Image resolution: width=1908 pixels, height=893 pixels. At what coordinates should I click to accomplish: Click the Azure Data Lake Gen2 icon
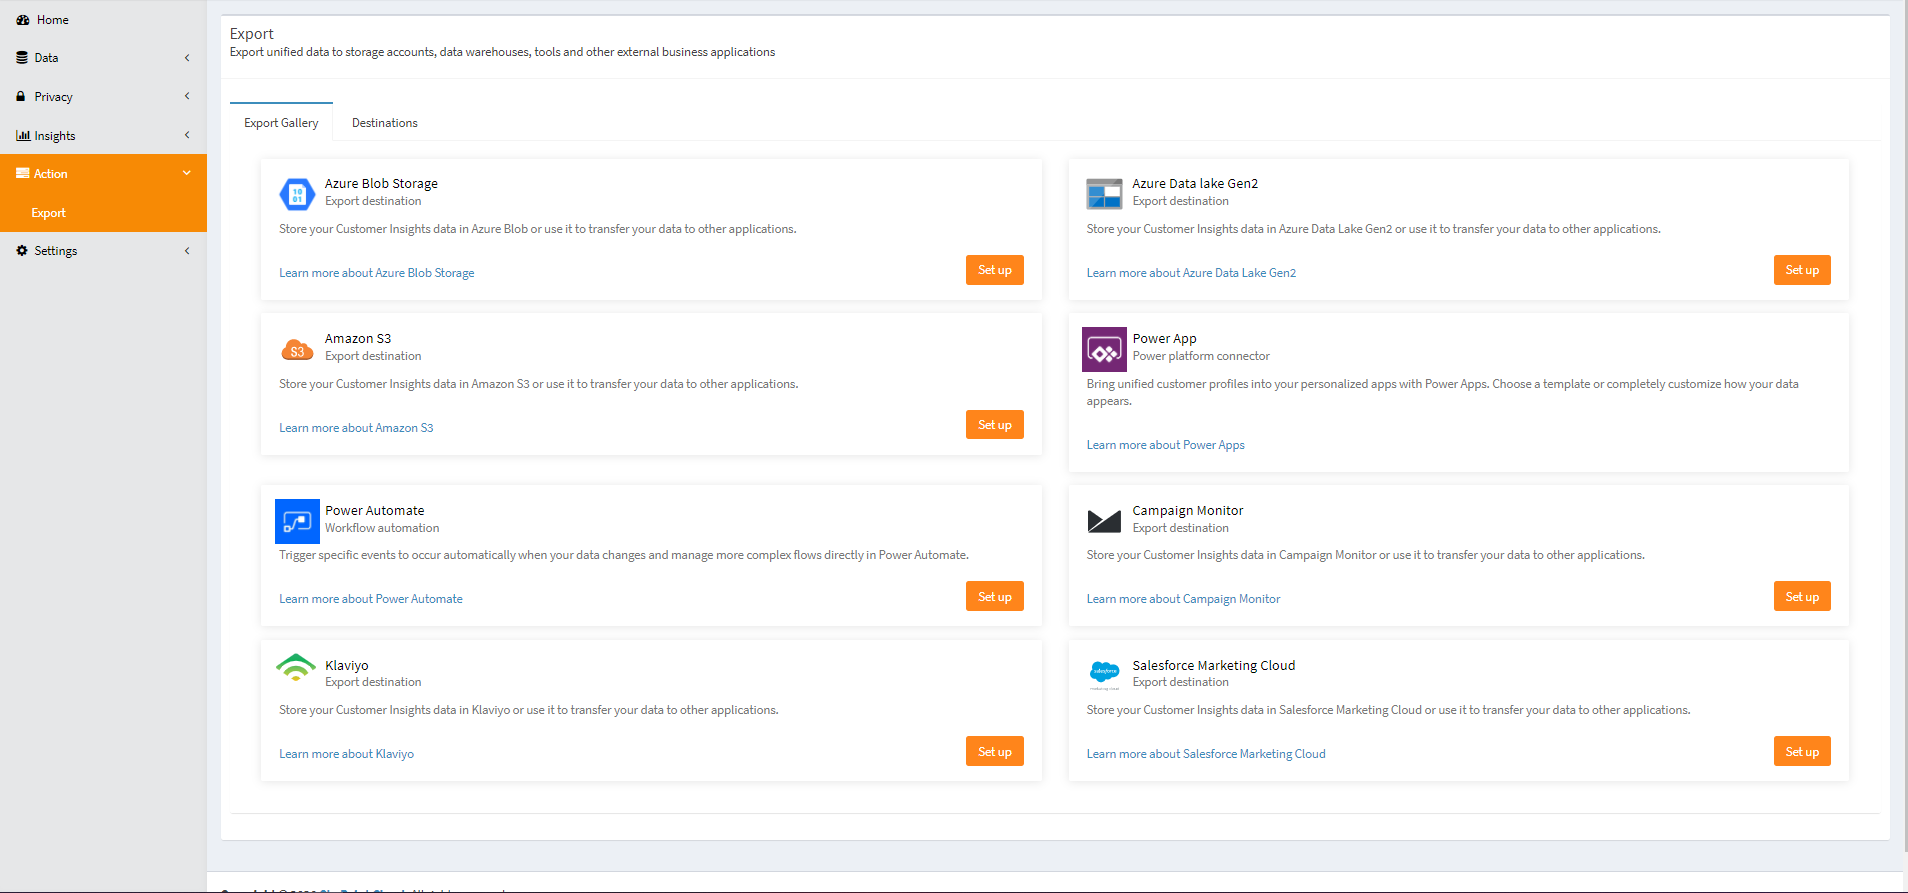coord(1104,193)
